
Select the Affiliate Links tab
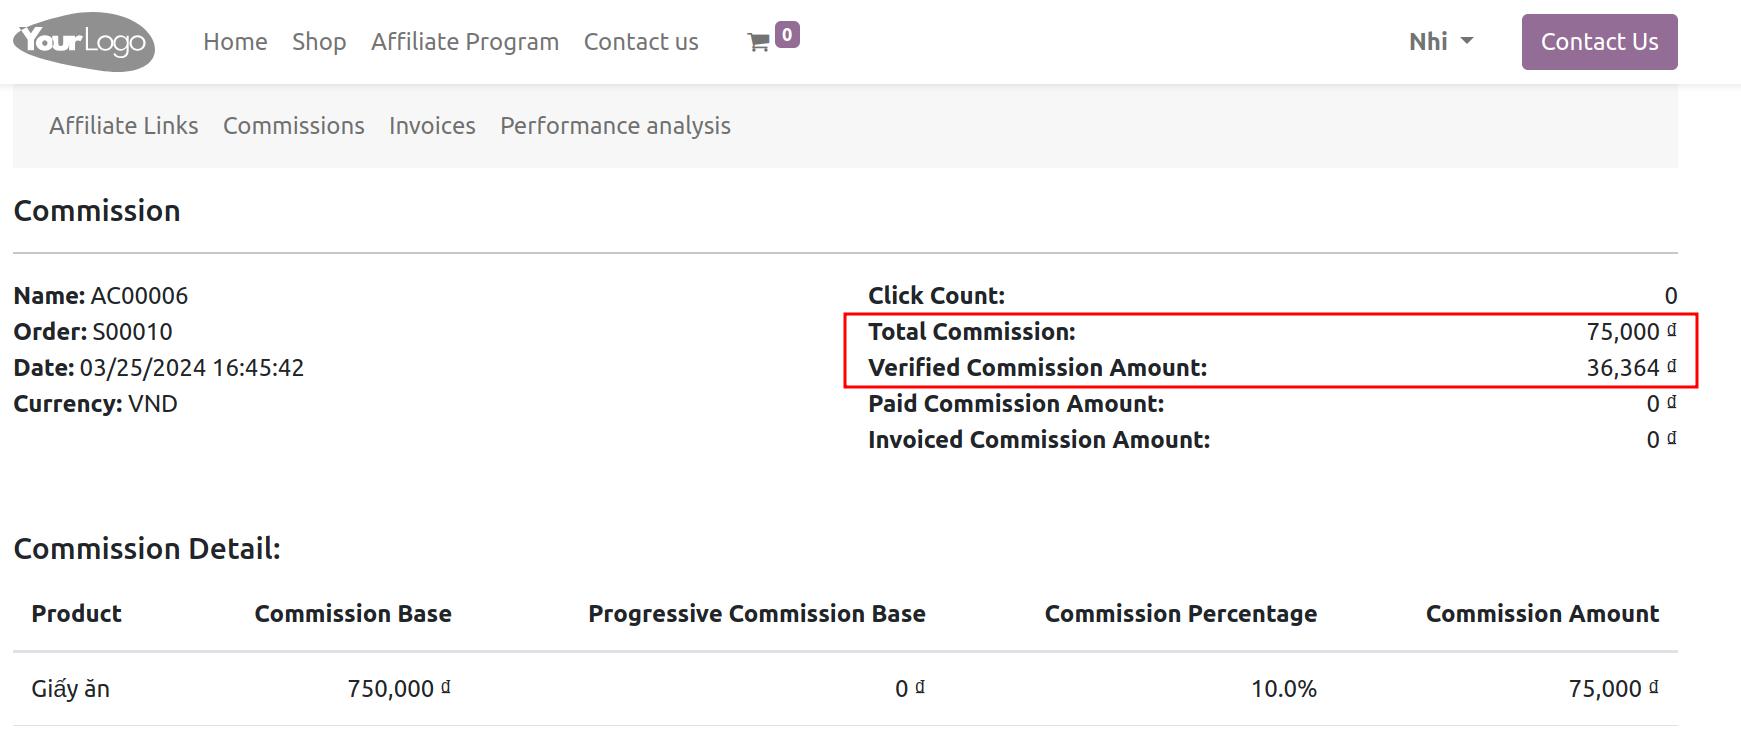coord(122,126)
